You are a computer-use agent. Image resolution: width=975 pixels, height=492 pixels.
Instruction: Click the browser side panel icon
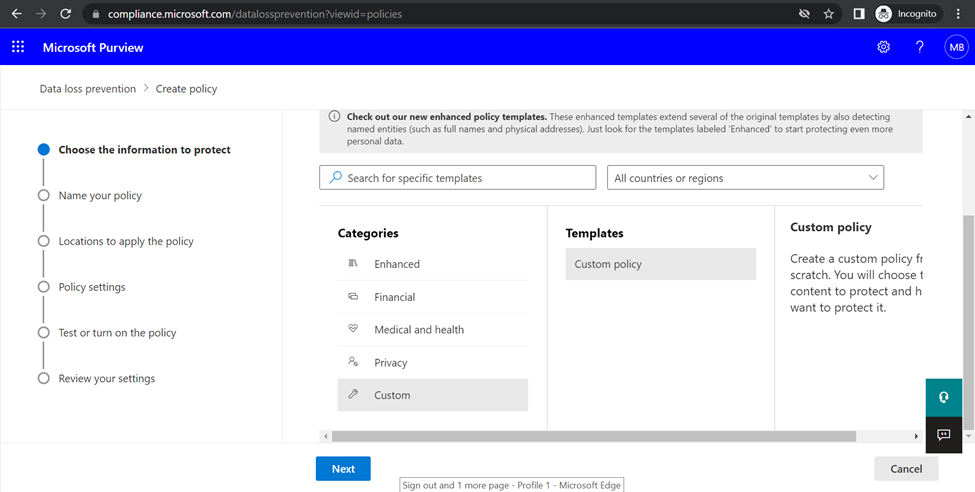pyautogui.click(x=859, y=14)
